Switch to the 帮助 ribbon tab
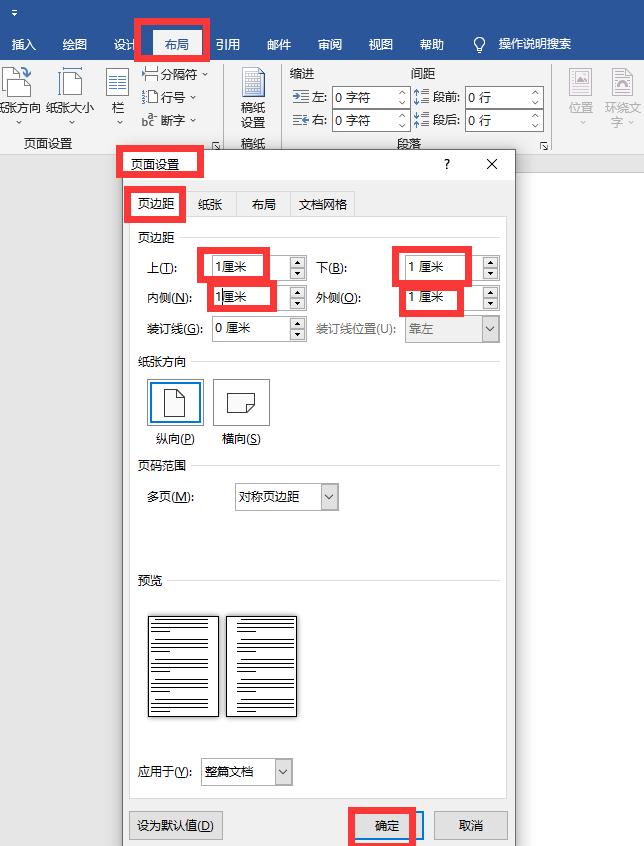 [431, 44]
